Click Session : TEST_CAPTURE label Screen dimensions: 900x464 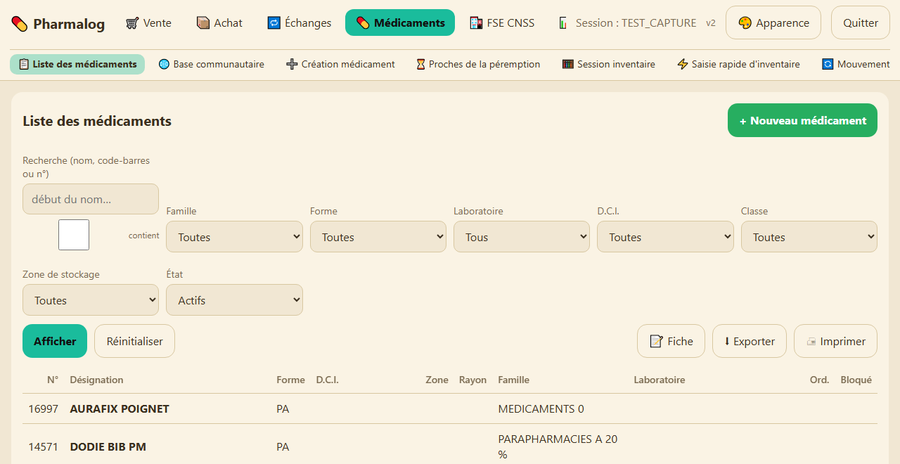click(x=636, y=23)
